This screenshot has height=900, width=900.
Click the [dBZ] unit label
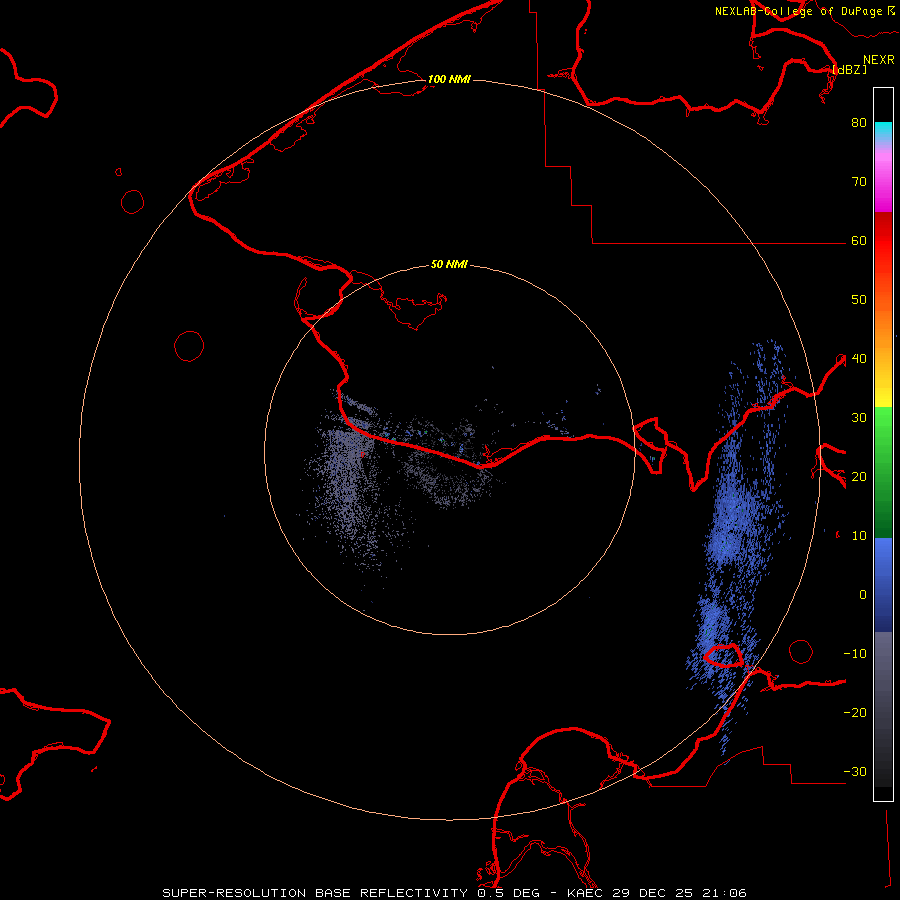pyautogui.click(x=849, y=69)
